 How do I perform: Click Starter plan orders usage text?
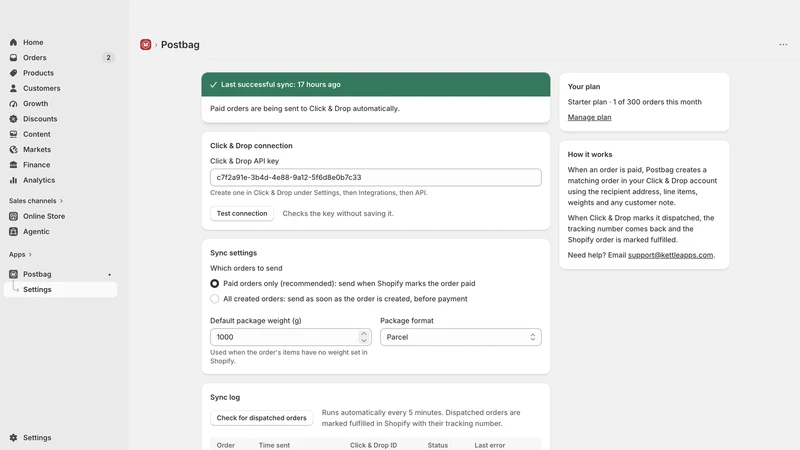635,102
